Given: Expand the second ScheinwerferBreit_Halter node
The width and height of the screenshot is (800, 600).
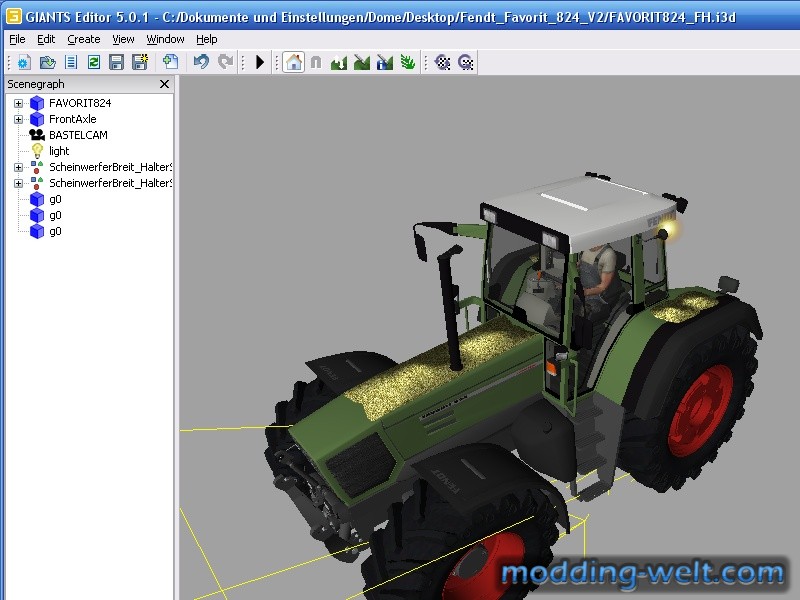Looking at the screenshot, I should pos(18,183).
